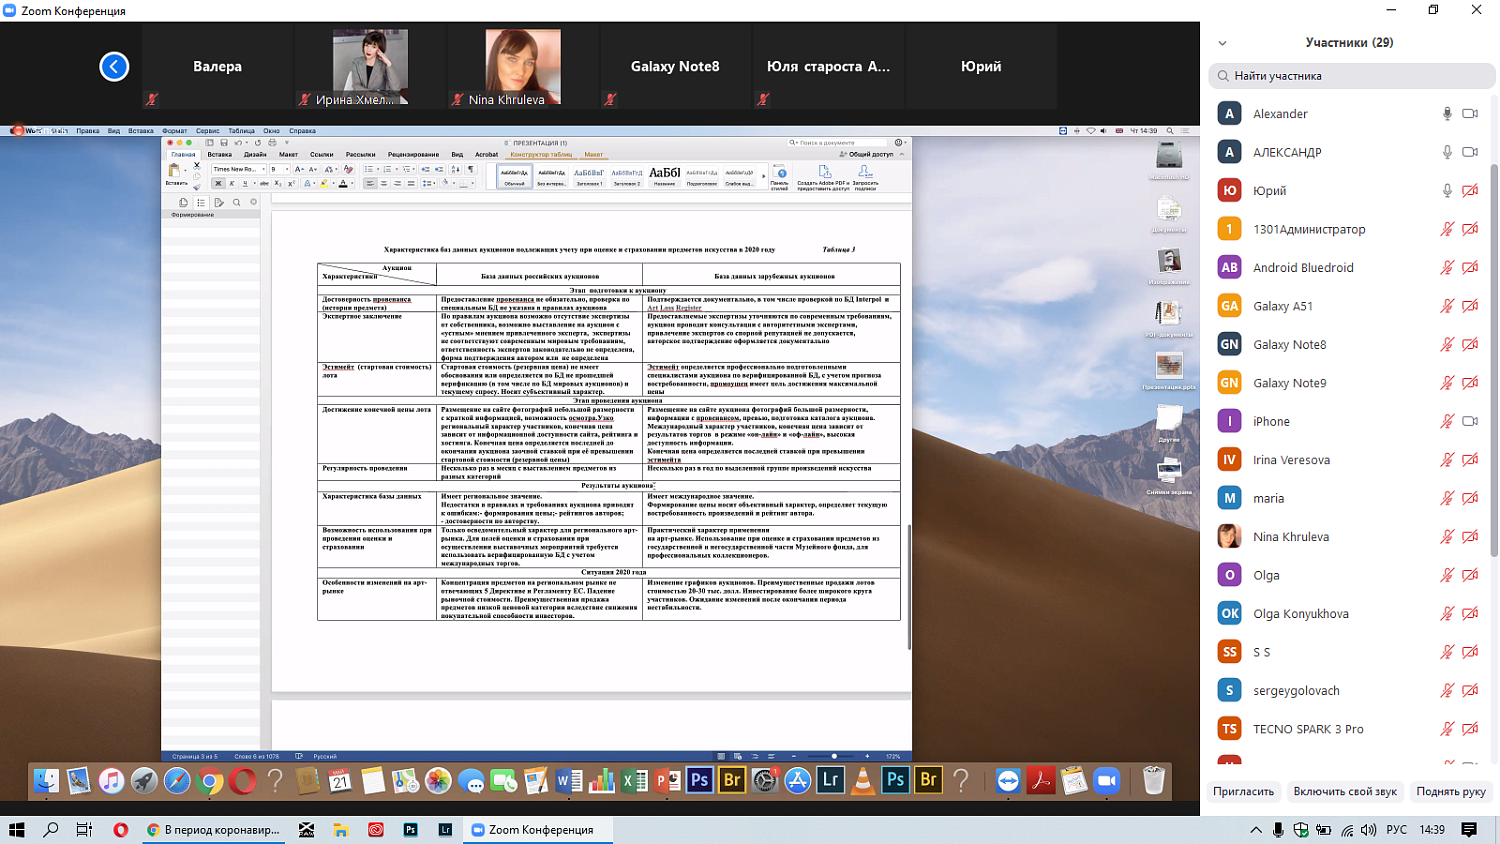Click Zoom Конференция taskbar button
This screenshot has height=844, width=1500.
[539, 830]
